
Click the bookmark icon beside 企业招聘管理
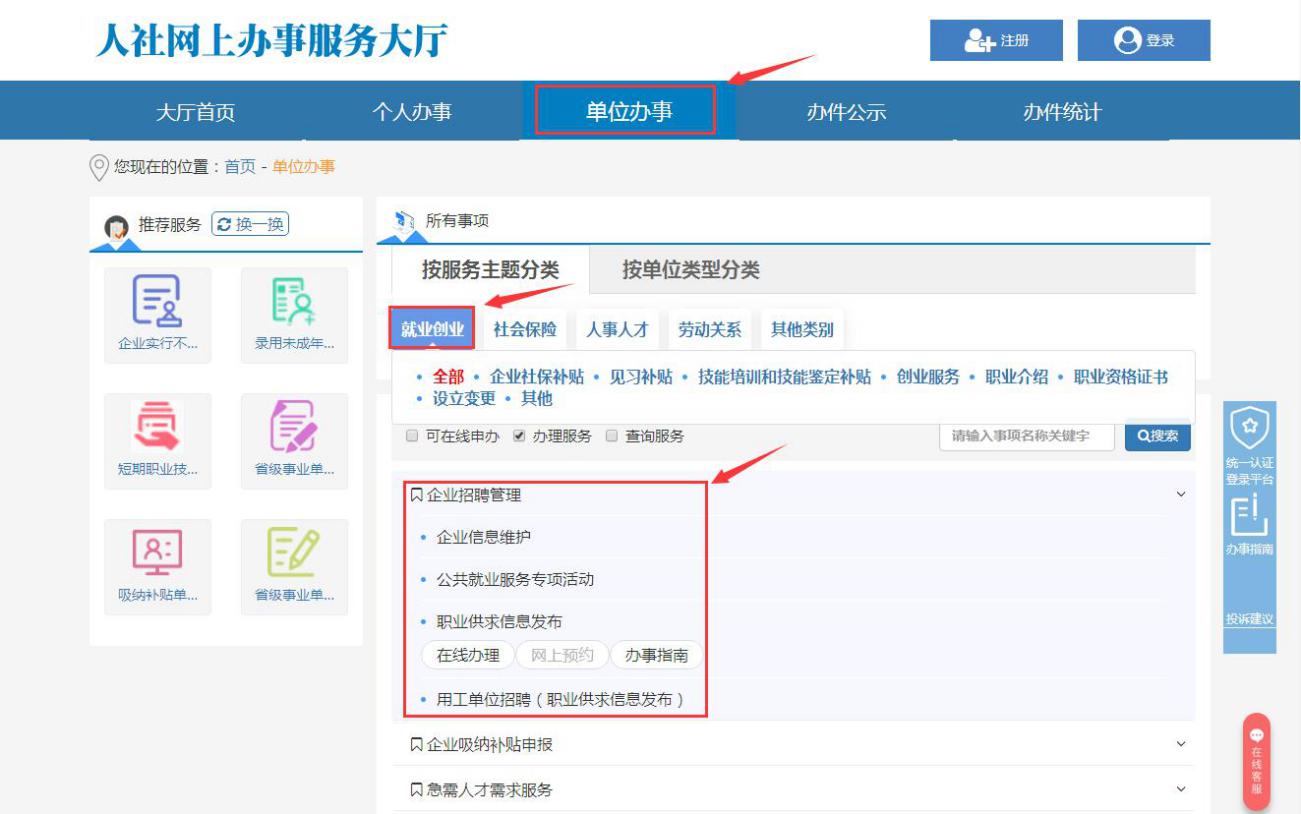[x=416, y=495]
